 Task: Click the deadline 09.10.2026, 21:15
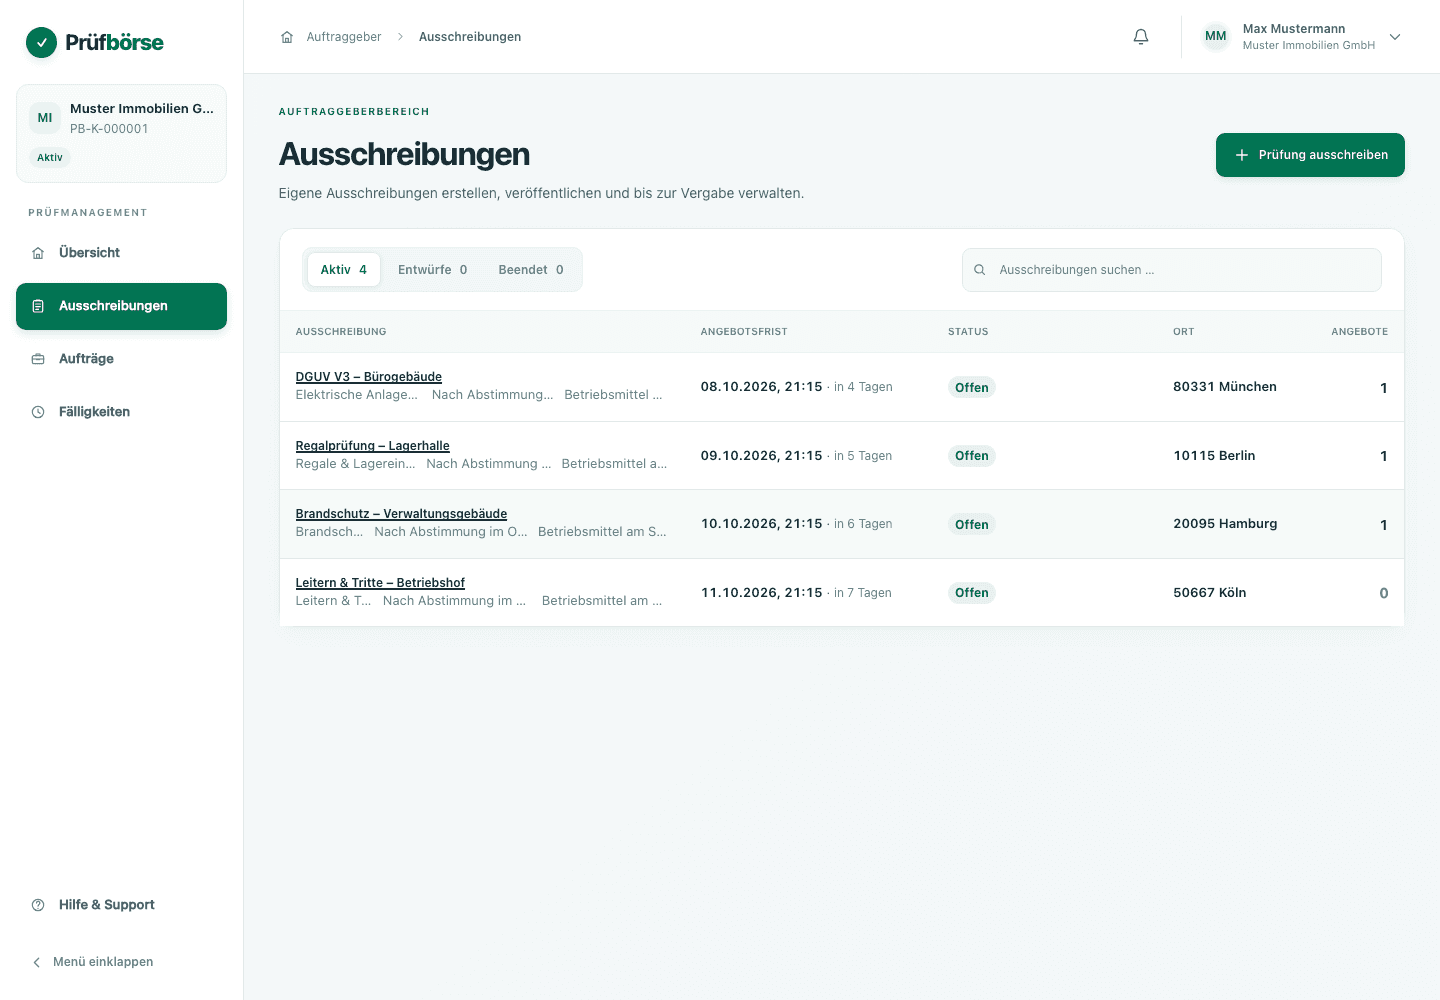761,456
